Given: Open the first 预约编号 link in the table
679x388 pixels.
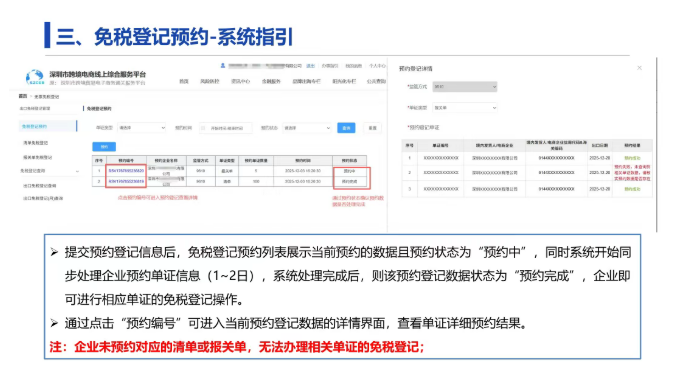Looking at the screenshot, I should pyautogui.click(x=126, y=171).
